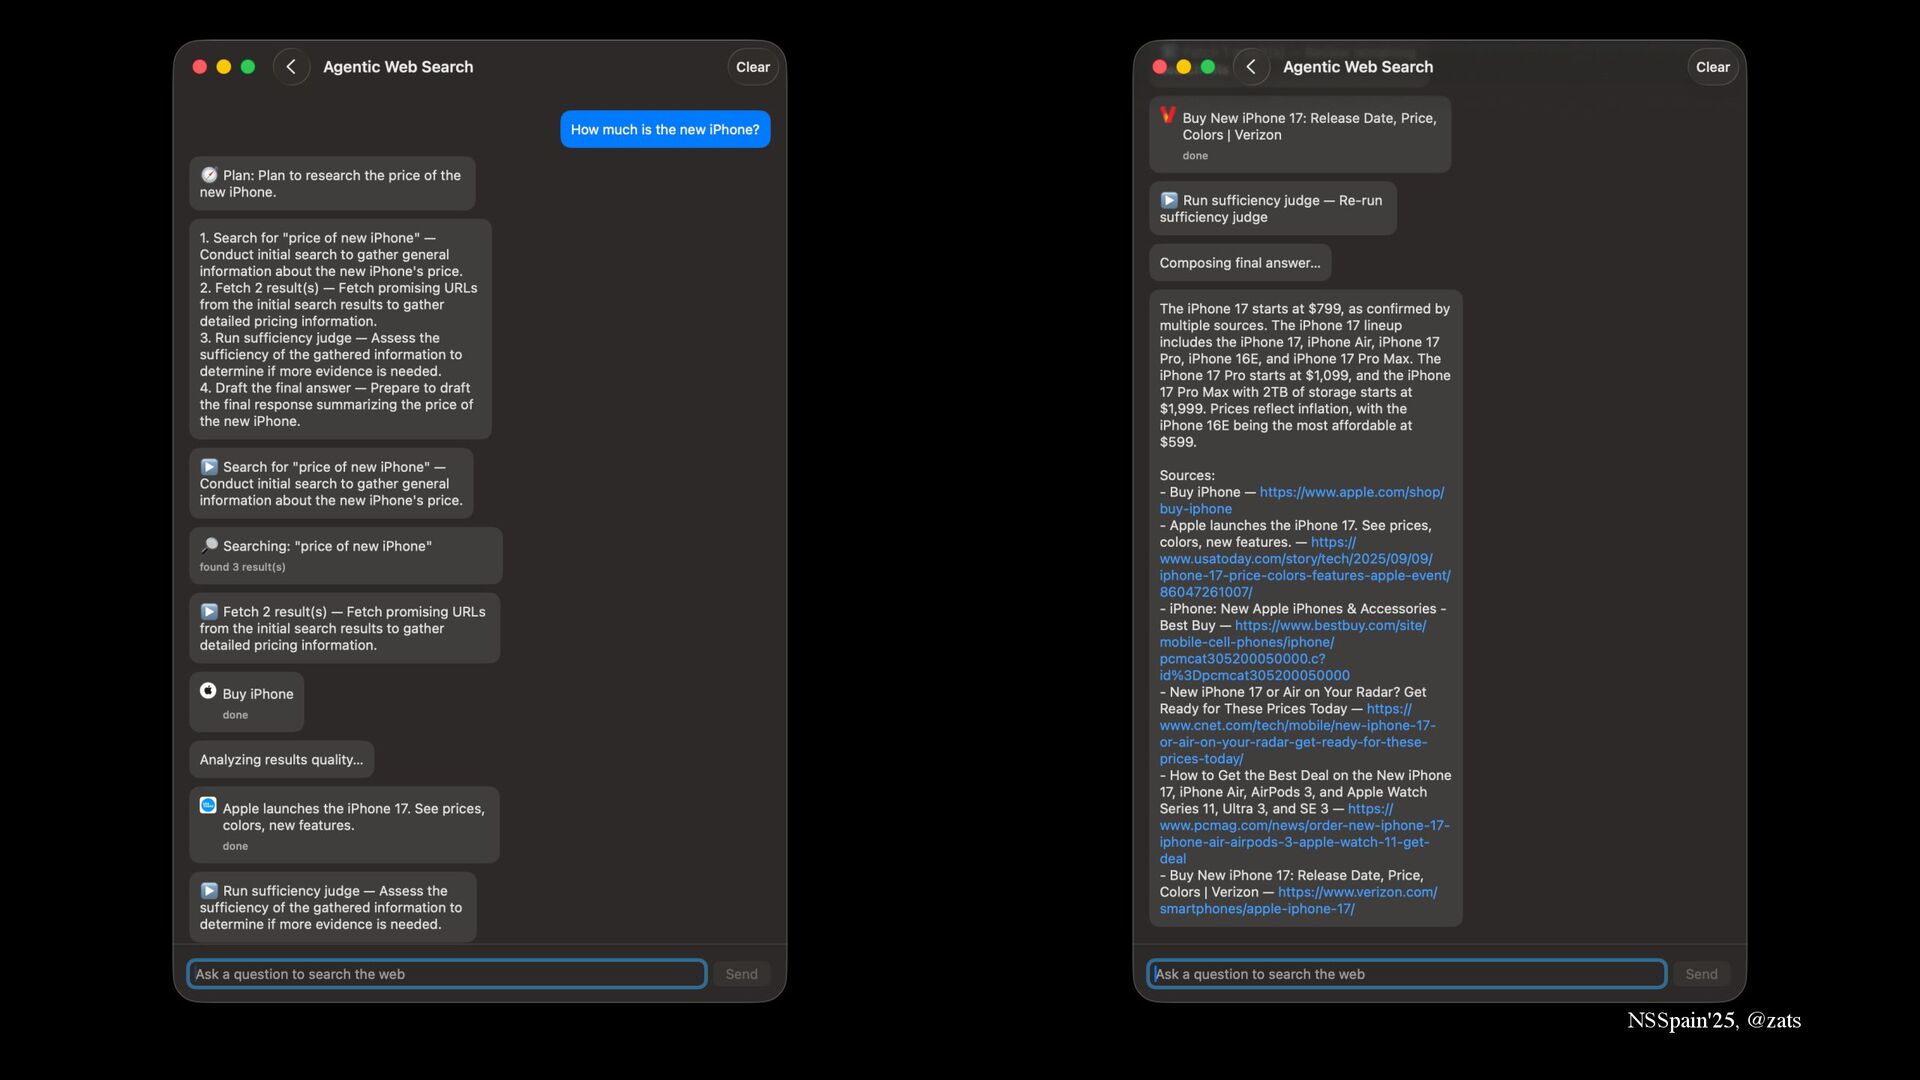Viewport: 1920px width, 1080px height.
Task: Click the Verizon logo icon on Verizon result
Action: coord(1168,116)
